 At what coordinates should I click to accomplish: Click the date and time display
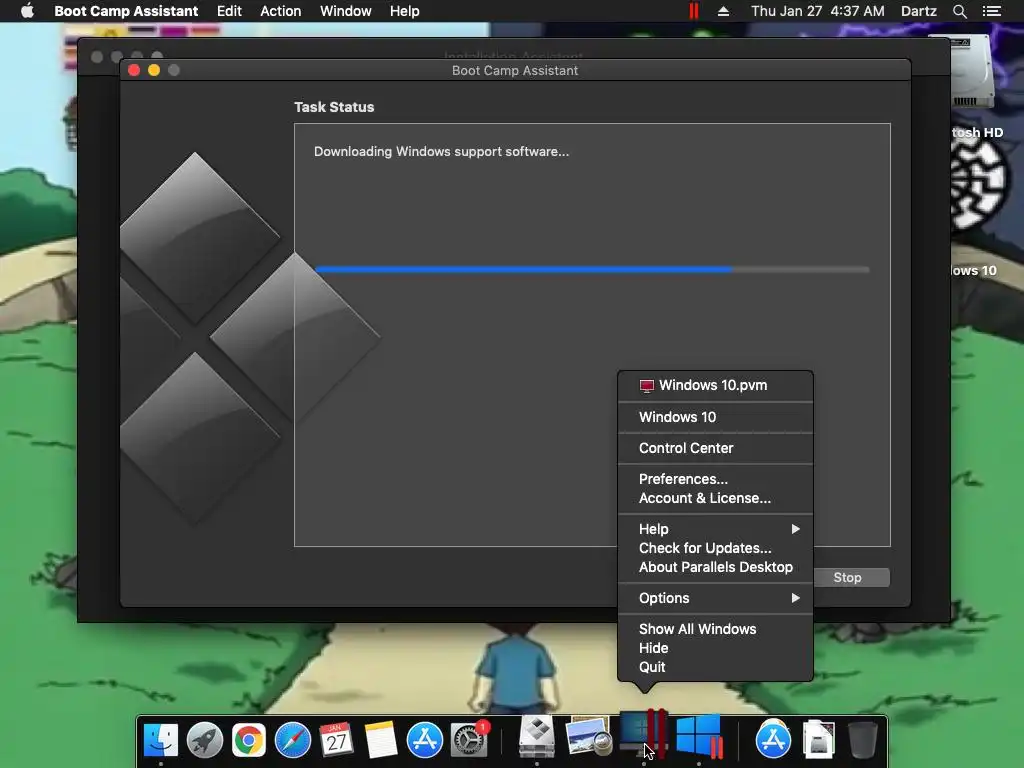tap(818, 11)
